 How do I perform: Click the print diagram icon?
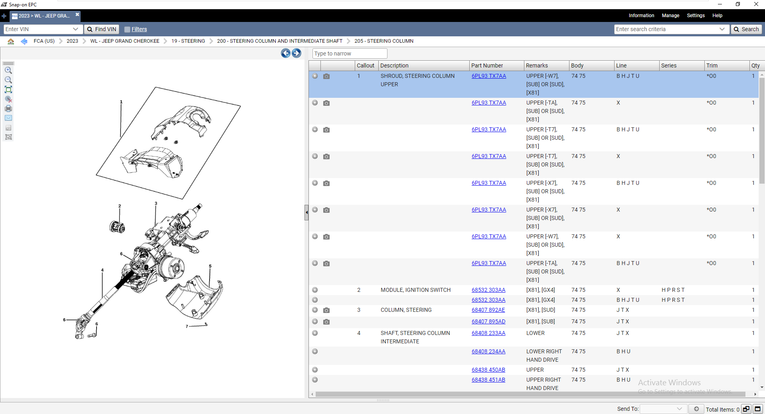click(9, 108)
